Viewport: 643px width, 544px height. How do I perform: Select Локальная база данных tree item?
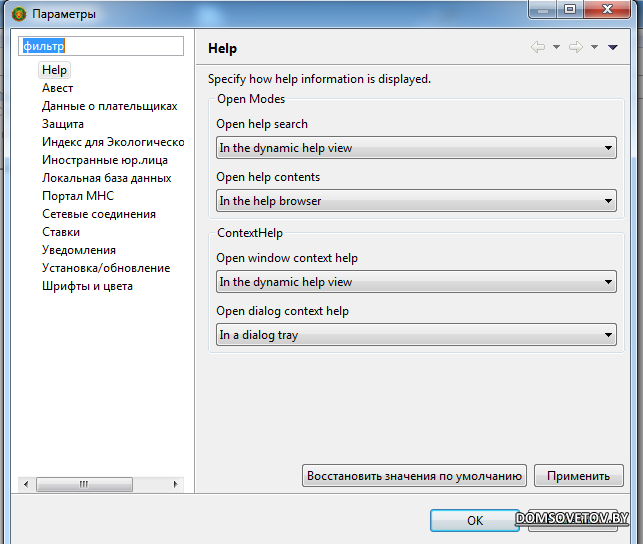(x=107, y=178)
